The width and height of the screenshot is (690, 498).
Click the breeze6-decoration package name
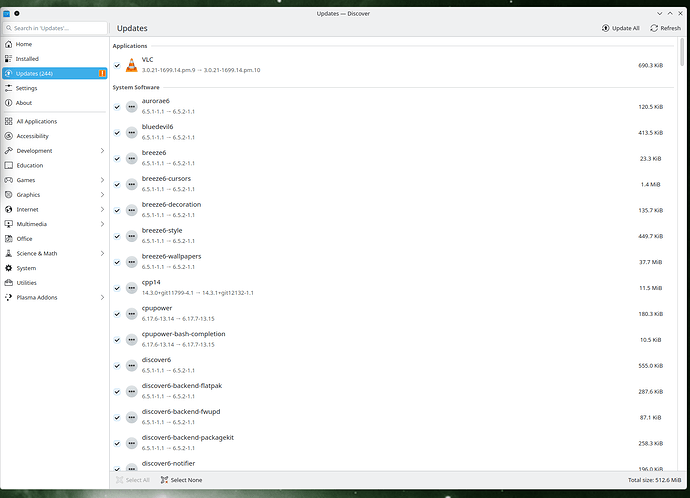pyautogui.click(x=171, y=205)
